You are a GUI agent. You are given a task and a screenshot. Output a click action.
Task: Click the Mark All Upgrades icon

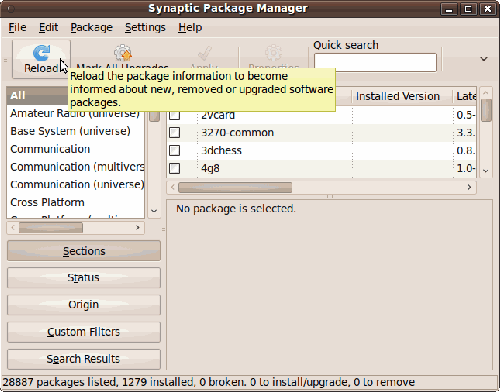pyautogui.click(x=122, y=53)
